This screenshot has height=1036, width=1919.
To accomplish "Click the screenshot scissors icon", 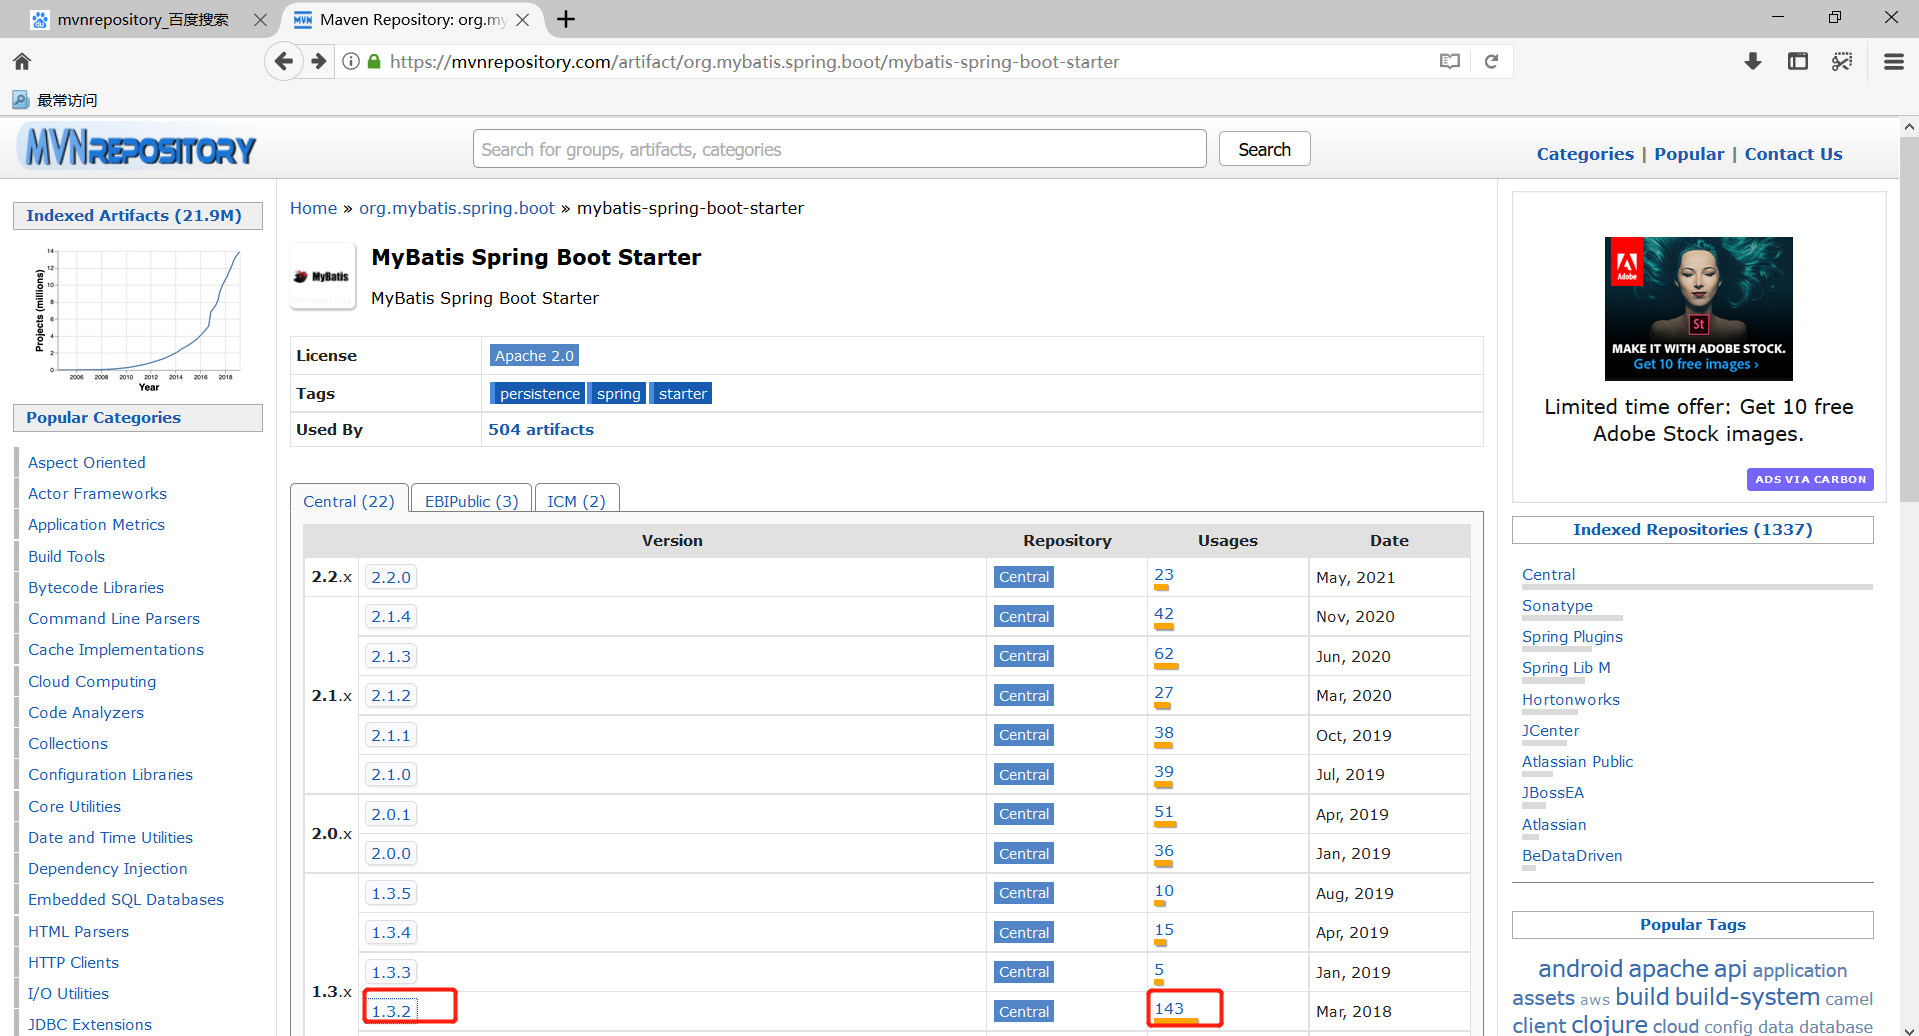I will click(1842, 62).
